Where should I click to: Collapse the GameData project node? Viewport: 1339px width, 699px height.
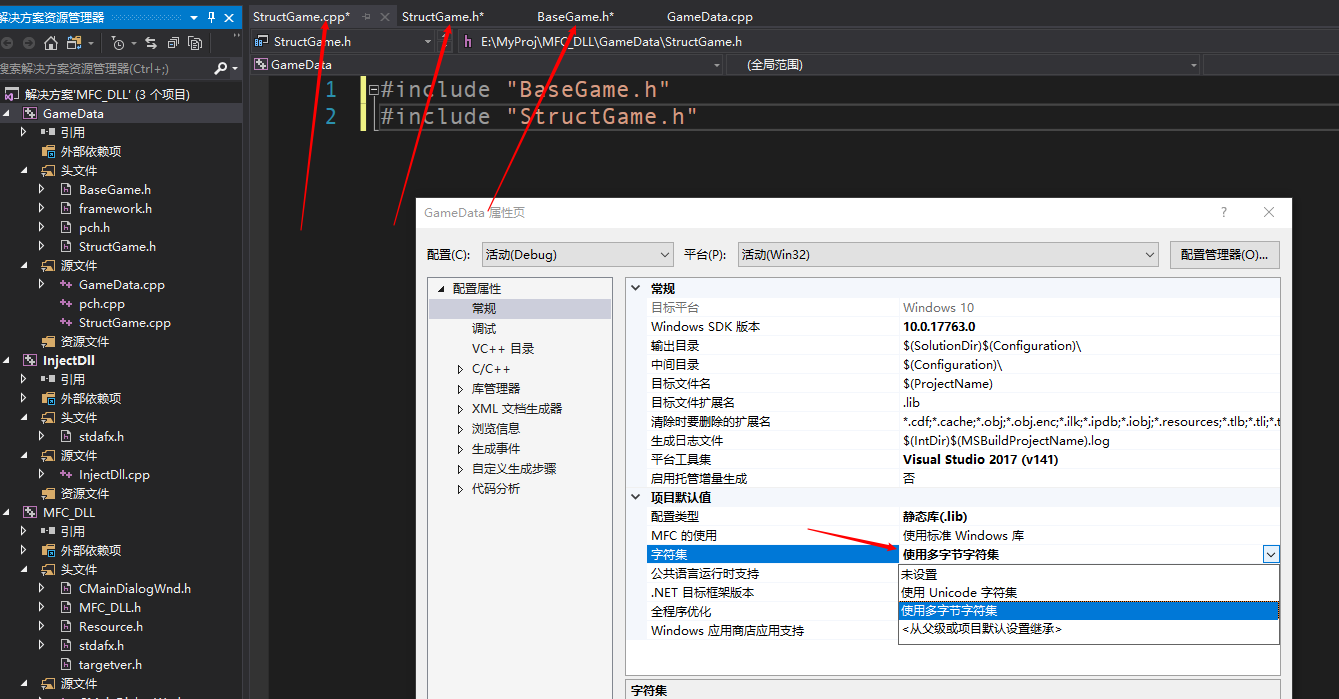[7, 113]
